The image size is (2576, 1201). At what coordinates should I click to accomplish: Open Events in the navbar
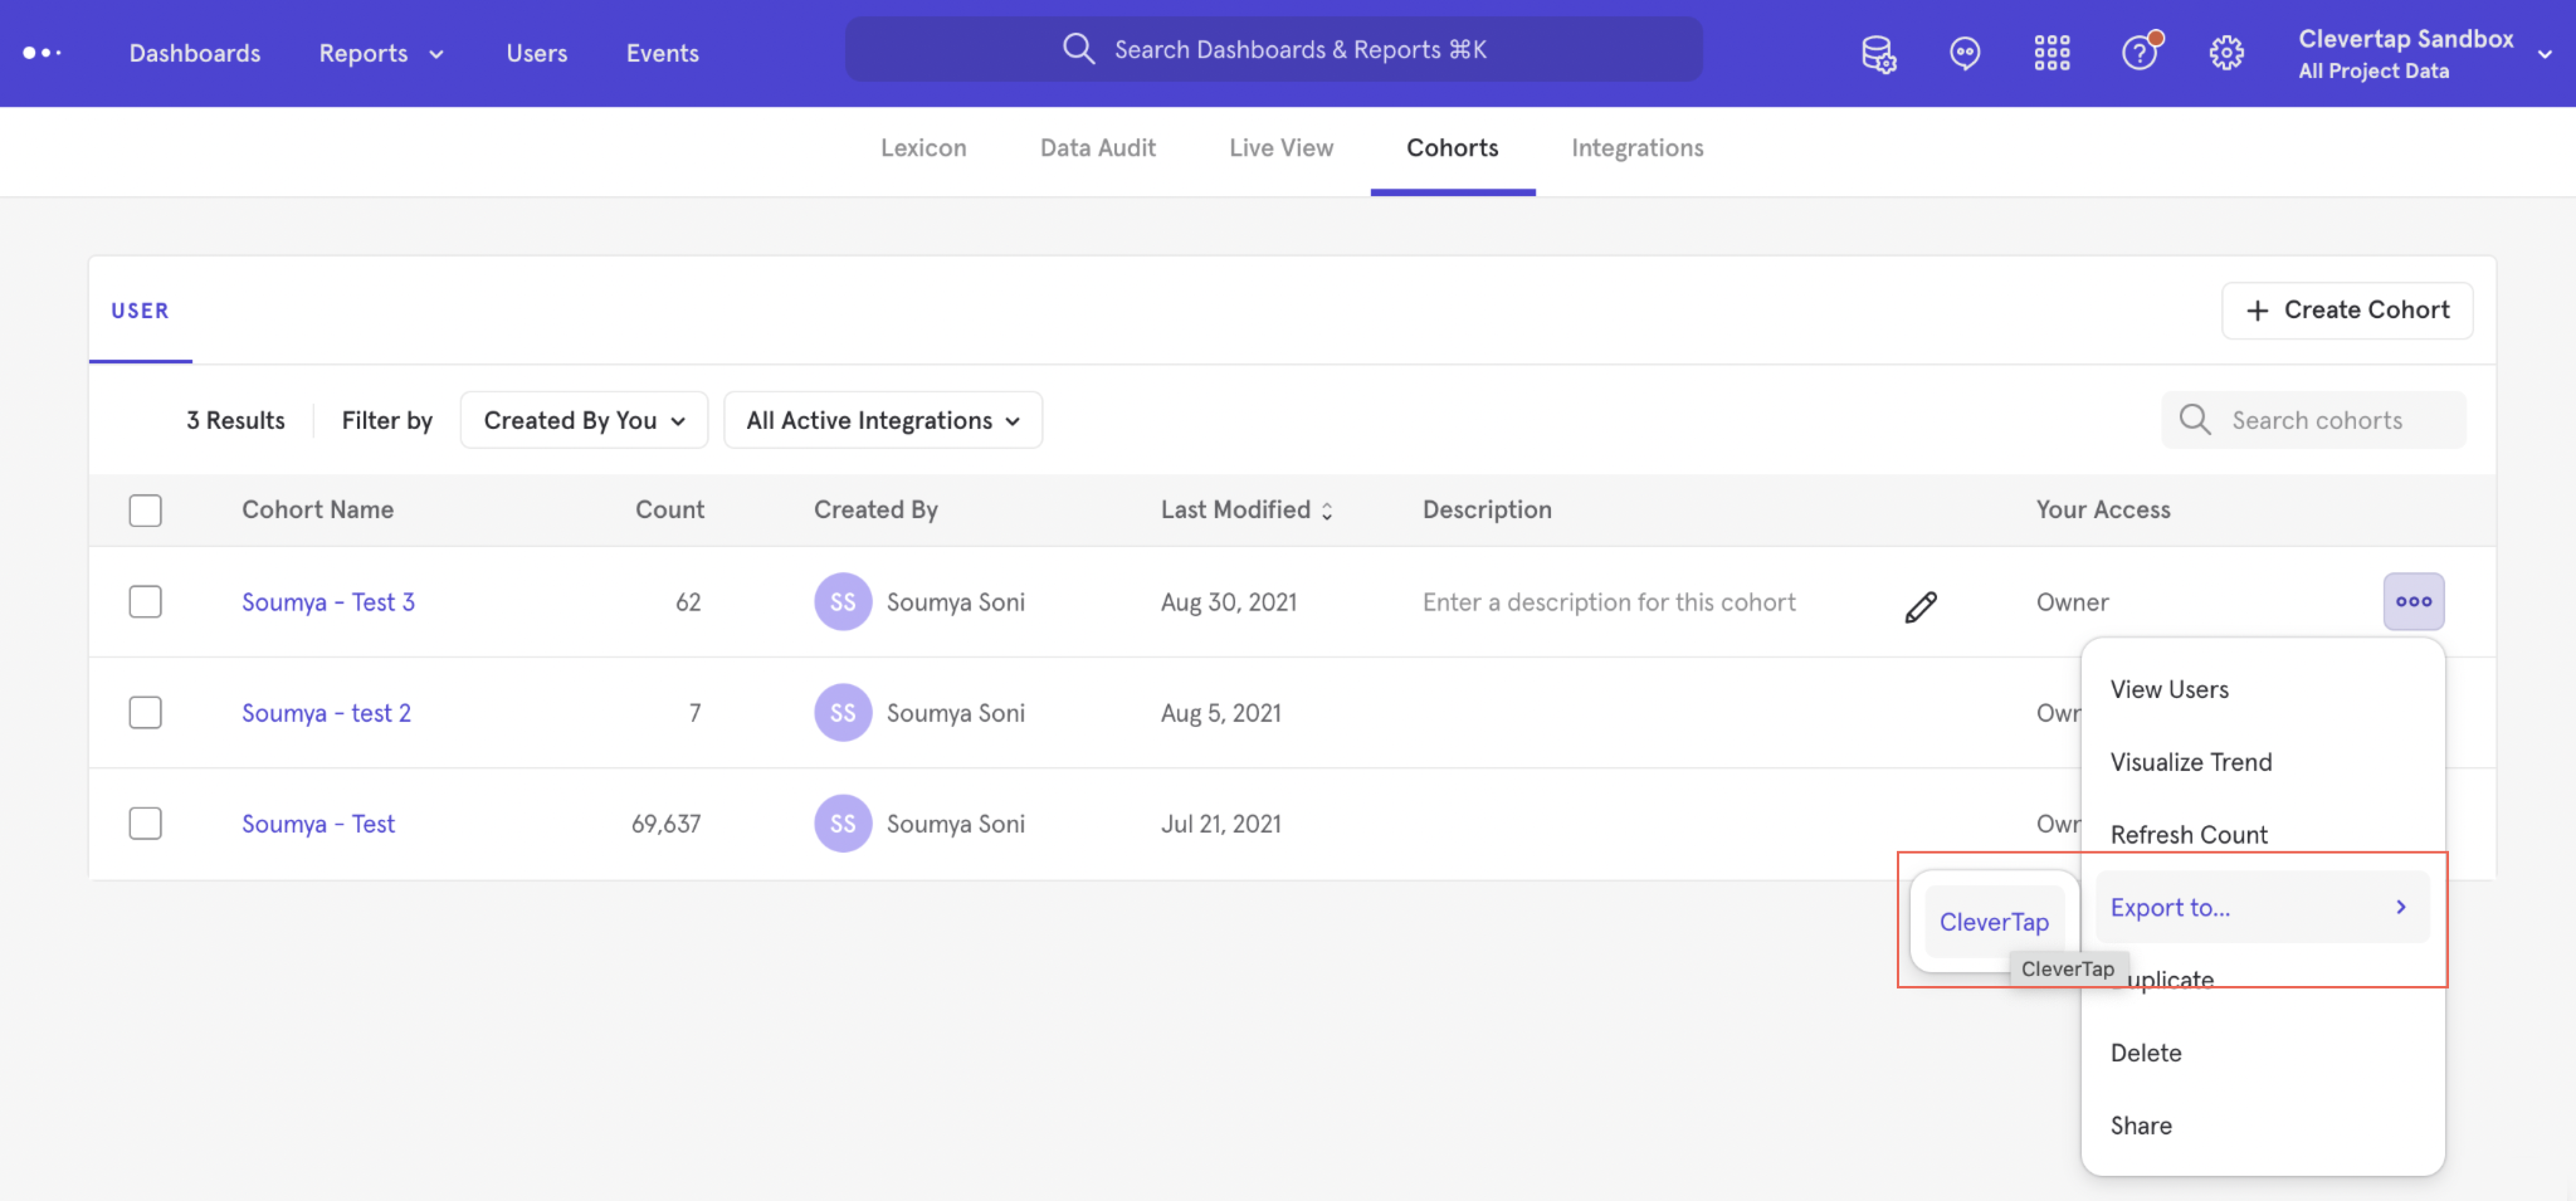point(662,53)
